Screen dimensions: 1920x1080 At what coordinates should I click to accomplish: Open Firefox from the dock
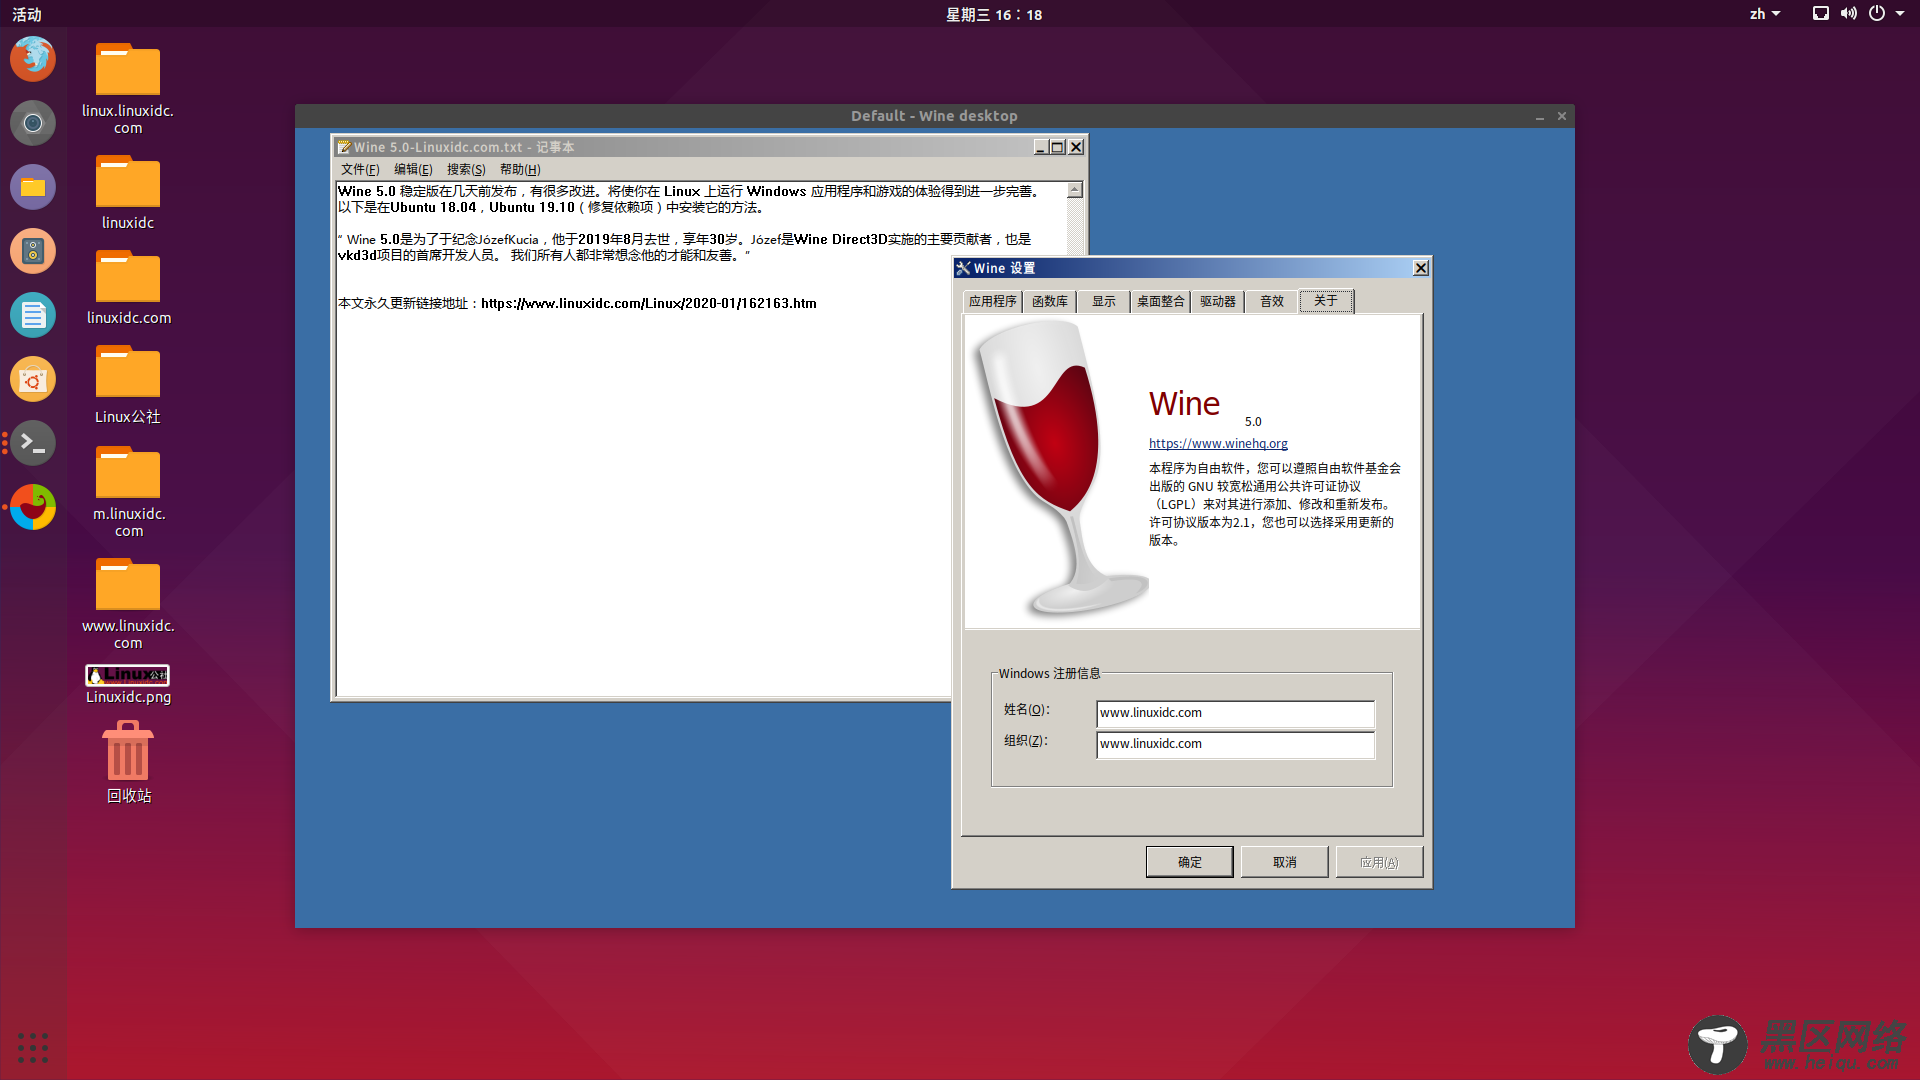tap(33, 59)
